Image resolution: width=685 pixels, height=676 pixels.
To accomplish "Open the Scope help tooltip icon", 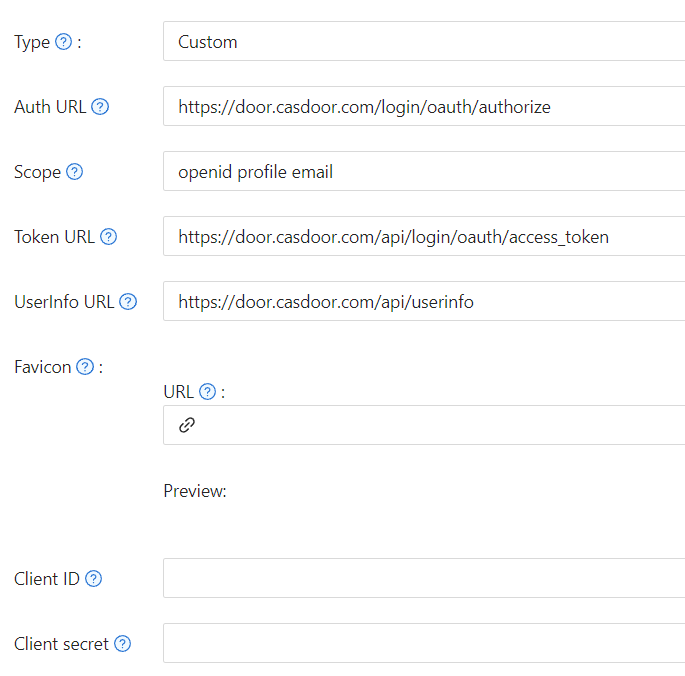I will tap(75, 172).
